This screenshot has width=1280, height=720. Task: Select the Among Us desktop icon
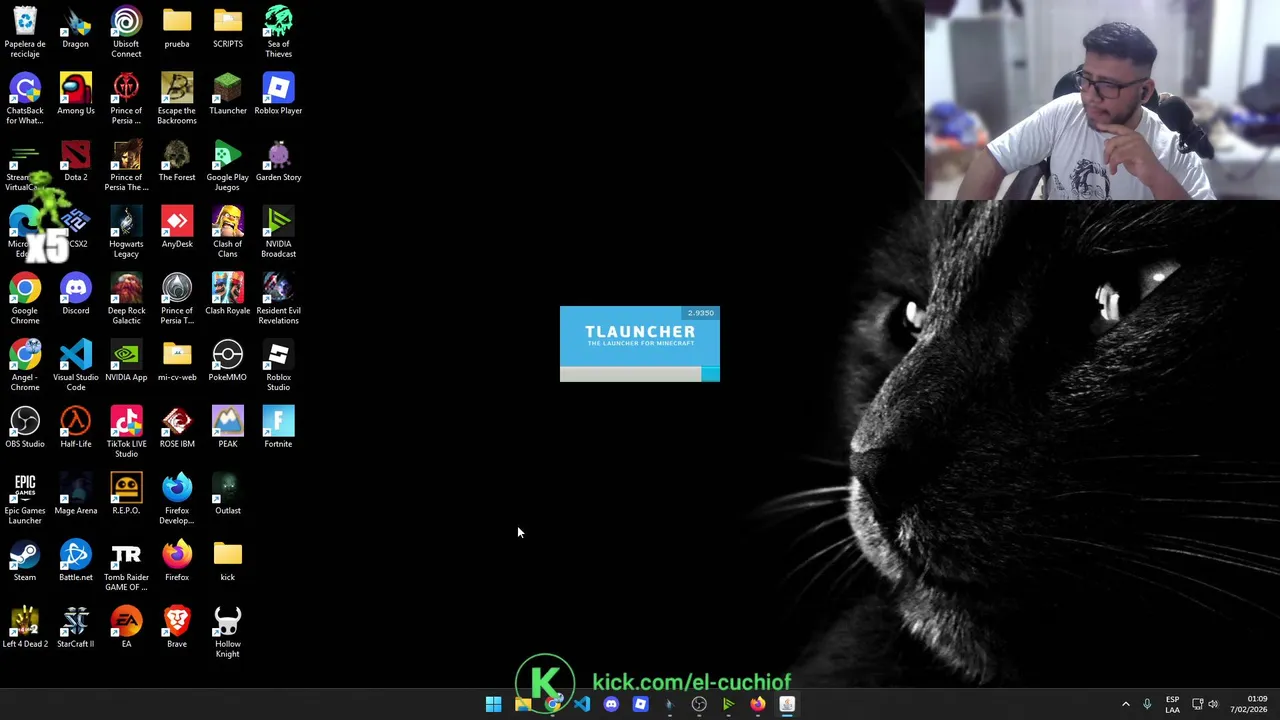click(x=75, y=95)
